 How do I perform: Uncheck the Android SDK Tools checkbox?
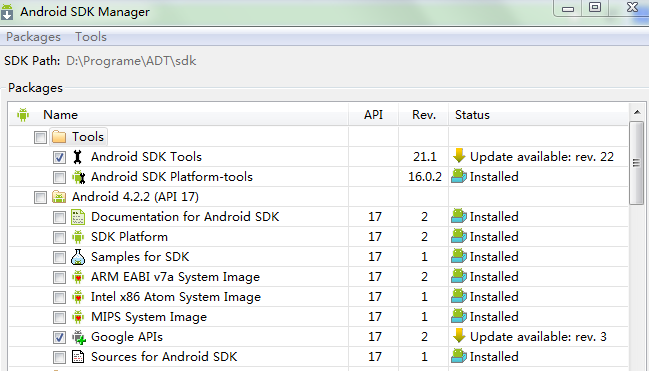pos(59,157)
